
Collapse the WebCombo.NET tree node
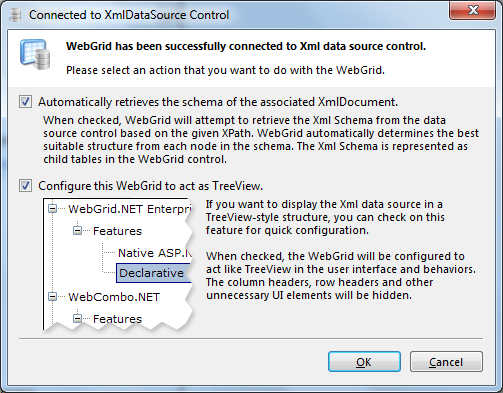click(x=52, y=297)
